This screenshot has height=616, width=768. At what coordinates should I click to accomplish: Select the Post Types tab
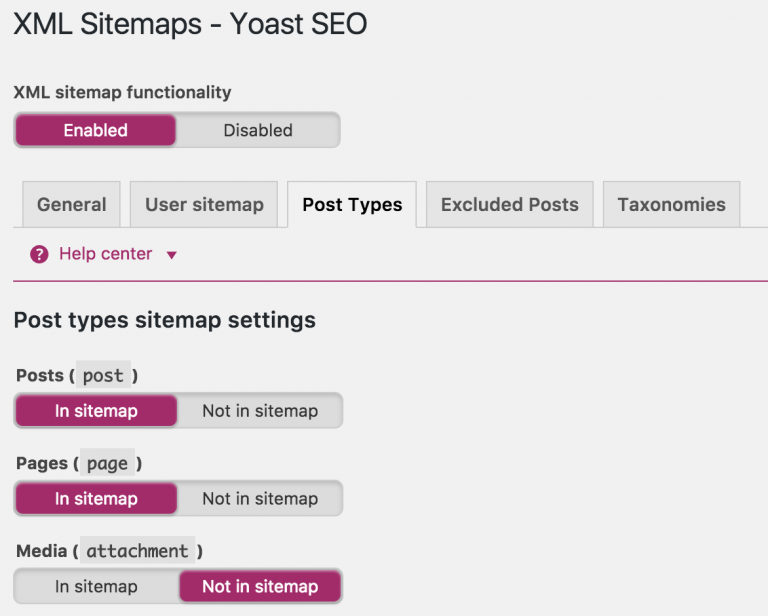point(352,205)
